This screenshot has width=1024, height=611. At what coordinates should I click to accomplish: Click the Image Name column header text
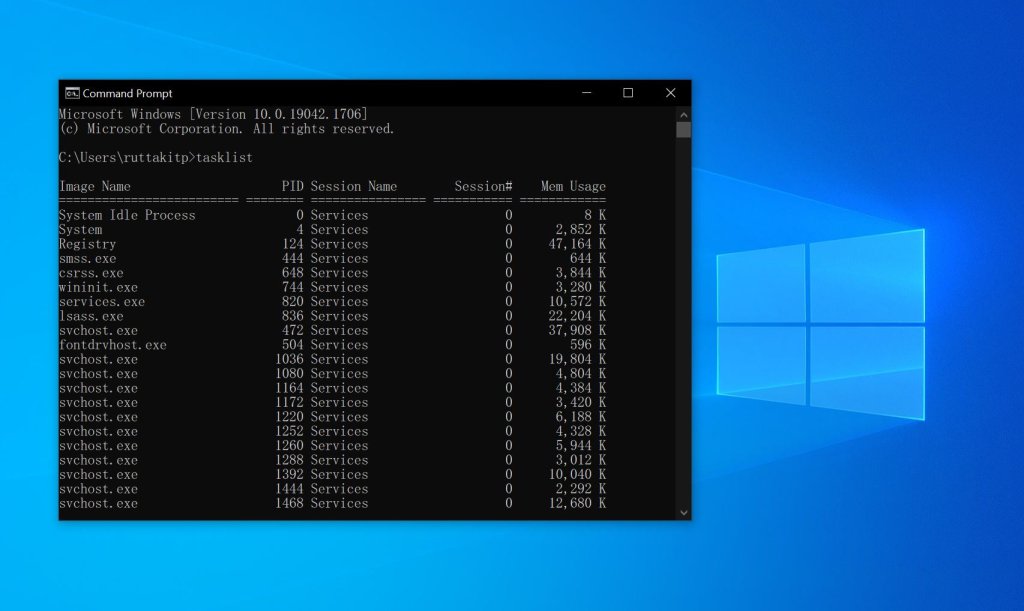pos(94,186)
